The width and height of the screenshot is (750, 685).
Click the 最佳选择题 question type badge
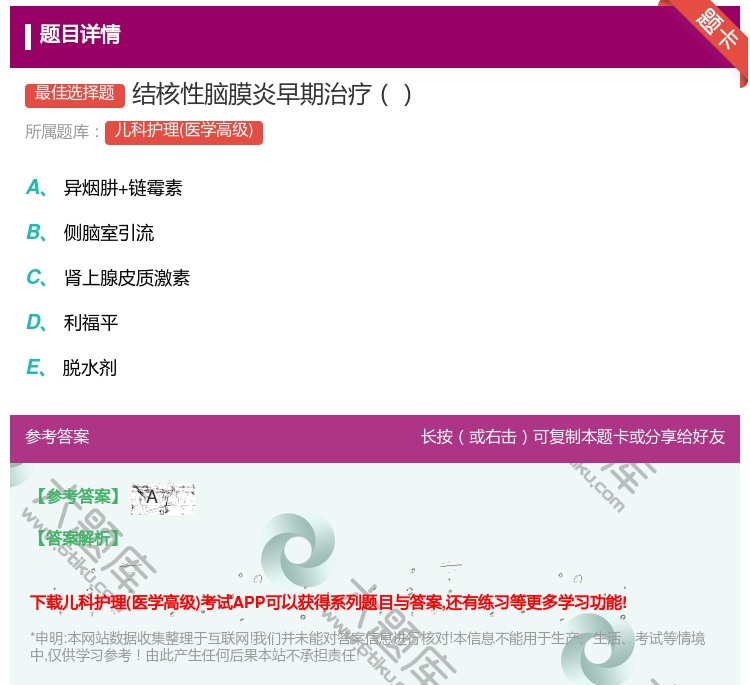[75, 94]
